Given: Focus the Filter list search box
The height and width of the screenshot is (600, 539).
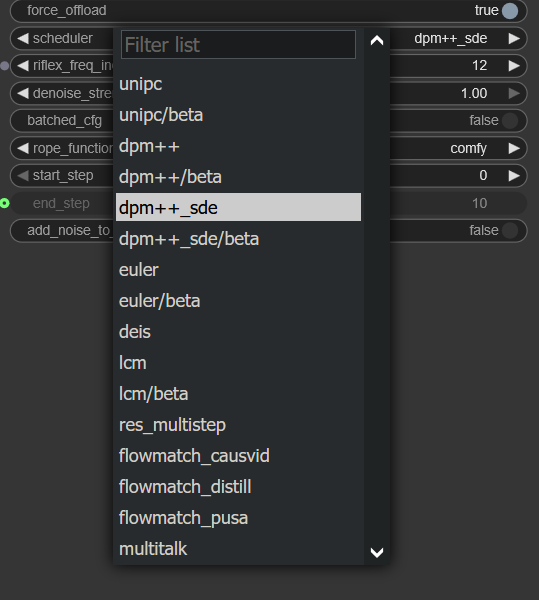Looking at the screenshot, I should (238, 44).
